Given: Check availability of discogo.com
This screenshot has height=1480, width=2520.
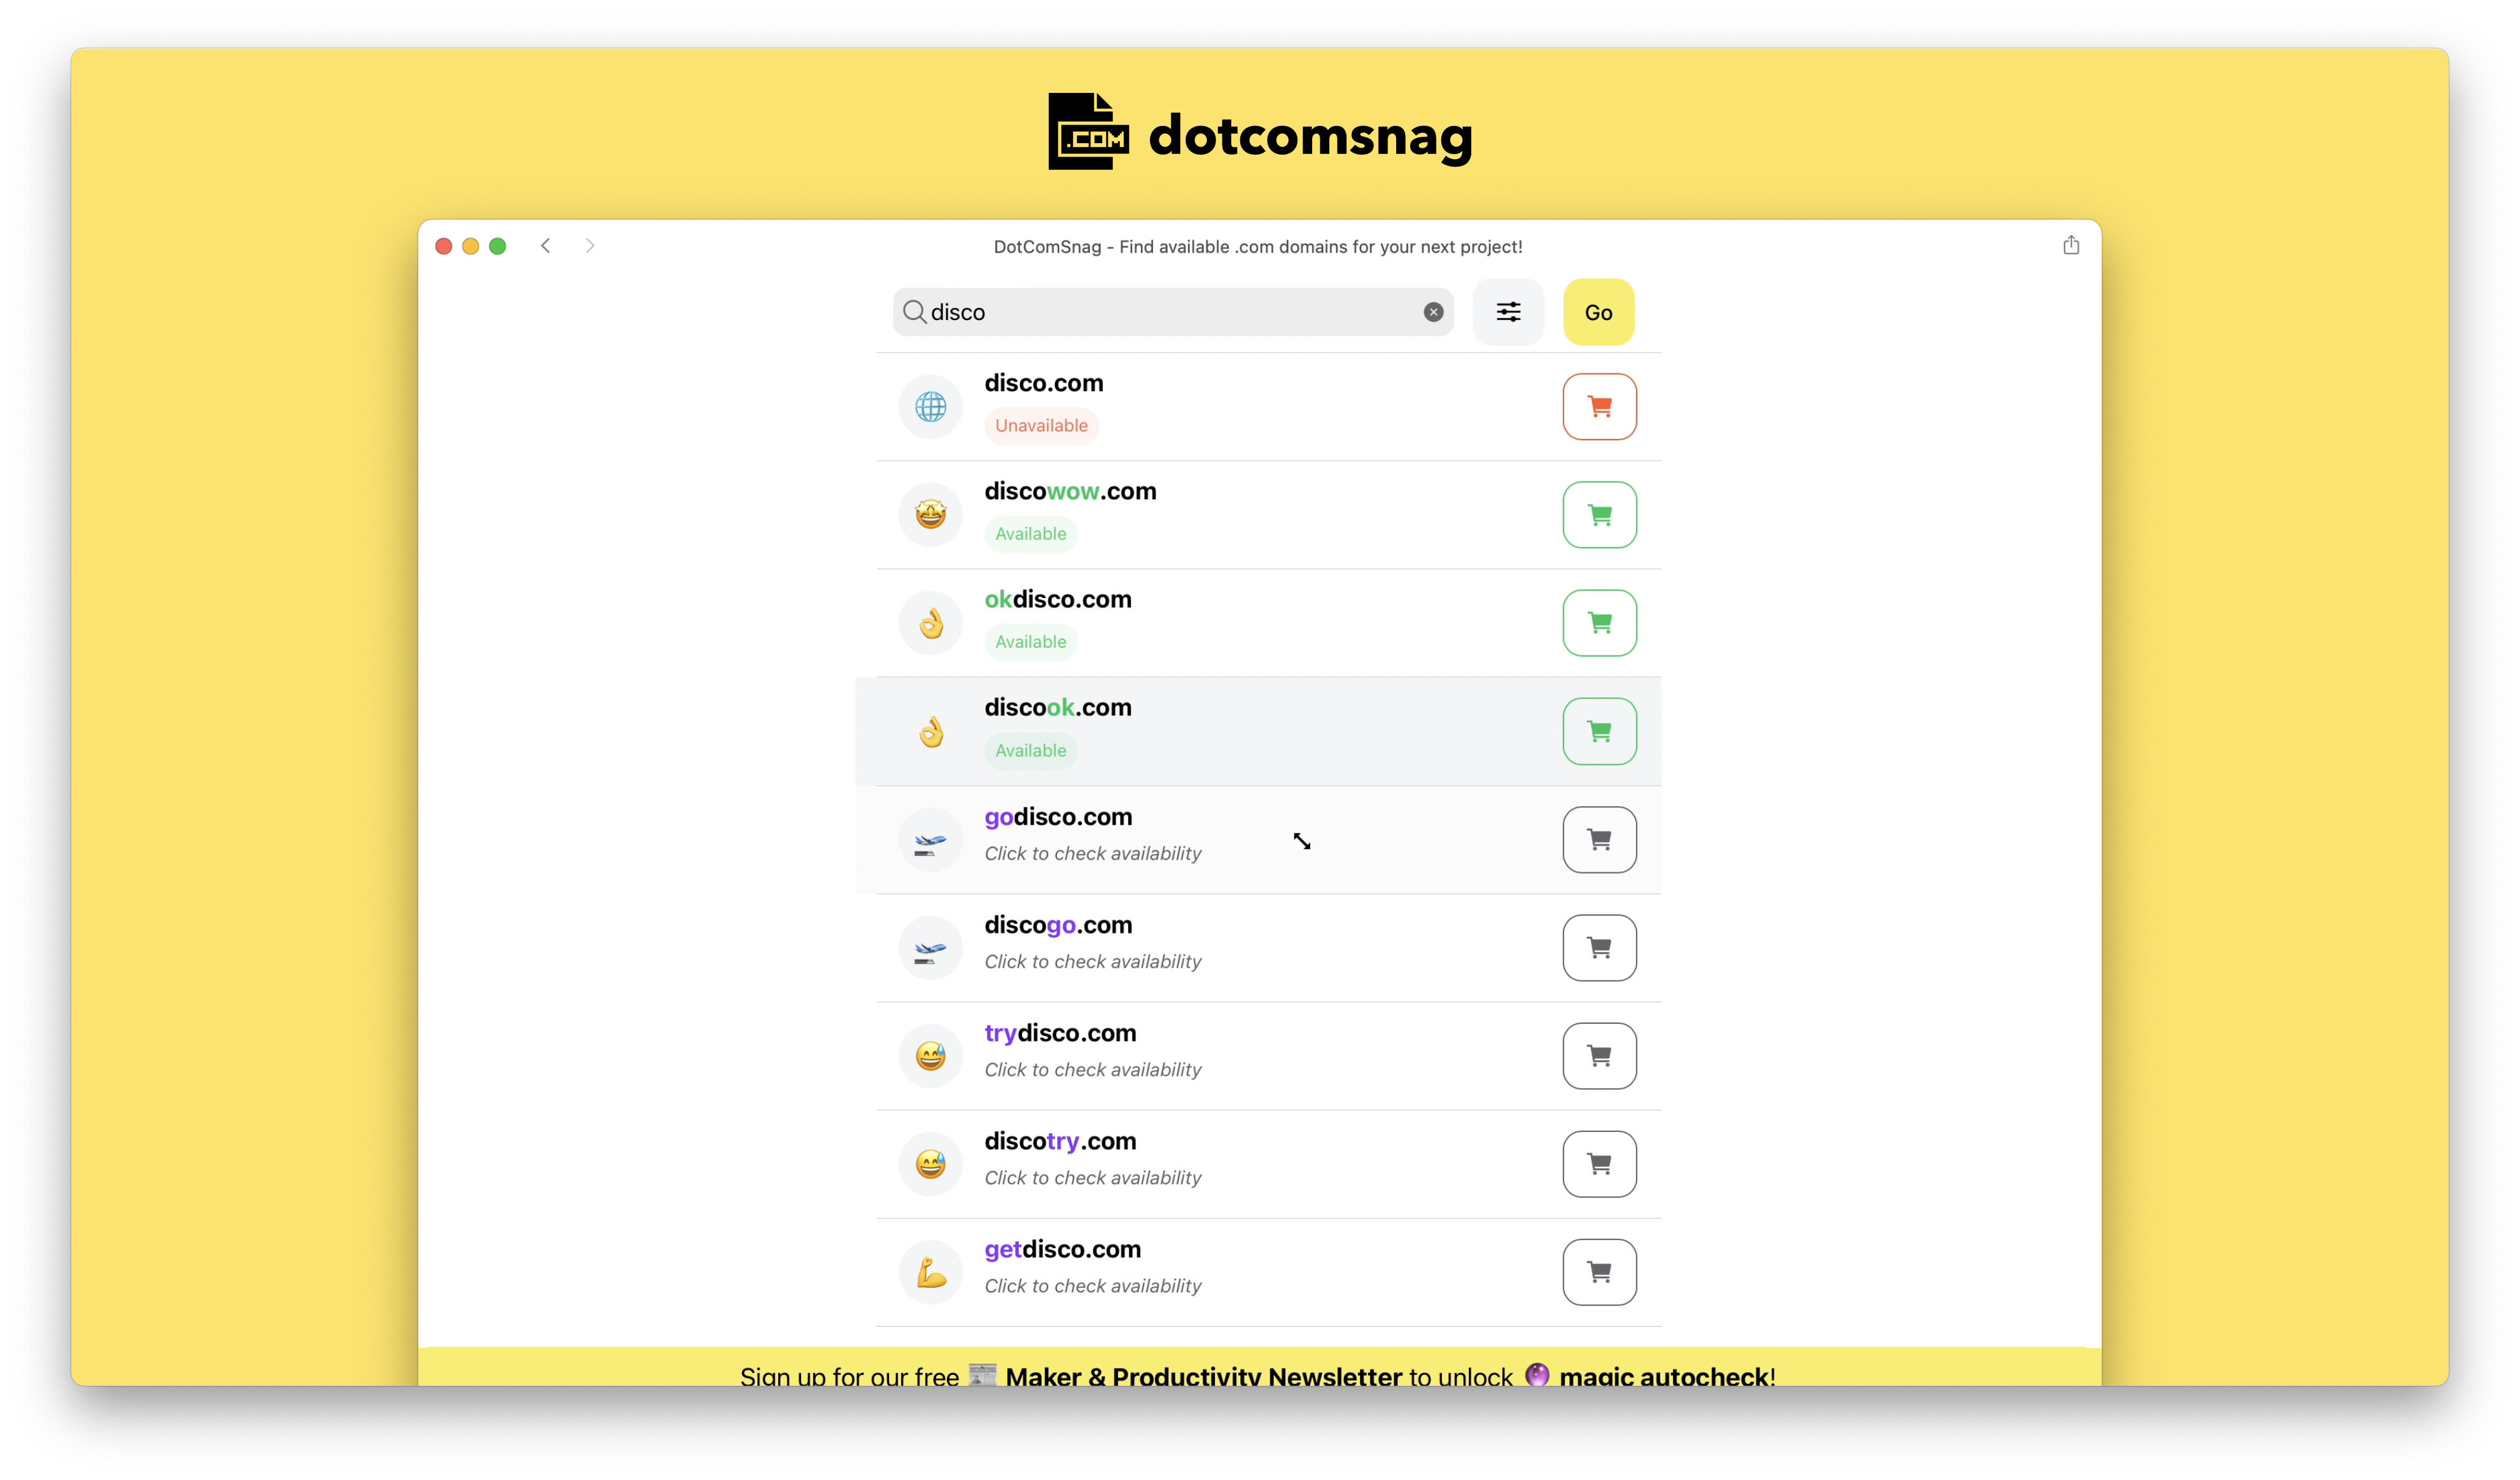Looking at the screenshot, I should coord(1092,961).
